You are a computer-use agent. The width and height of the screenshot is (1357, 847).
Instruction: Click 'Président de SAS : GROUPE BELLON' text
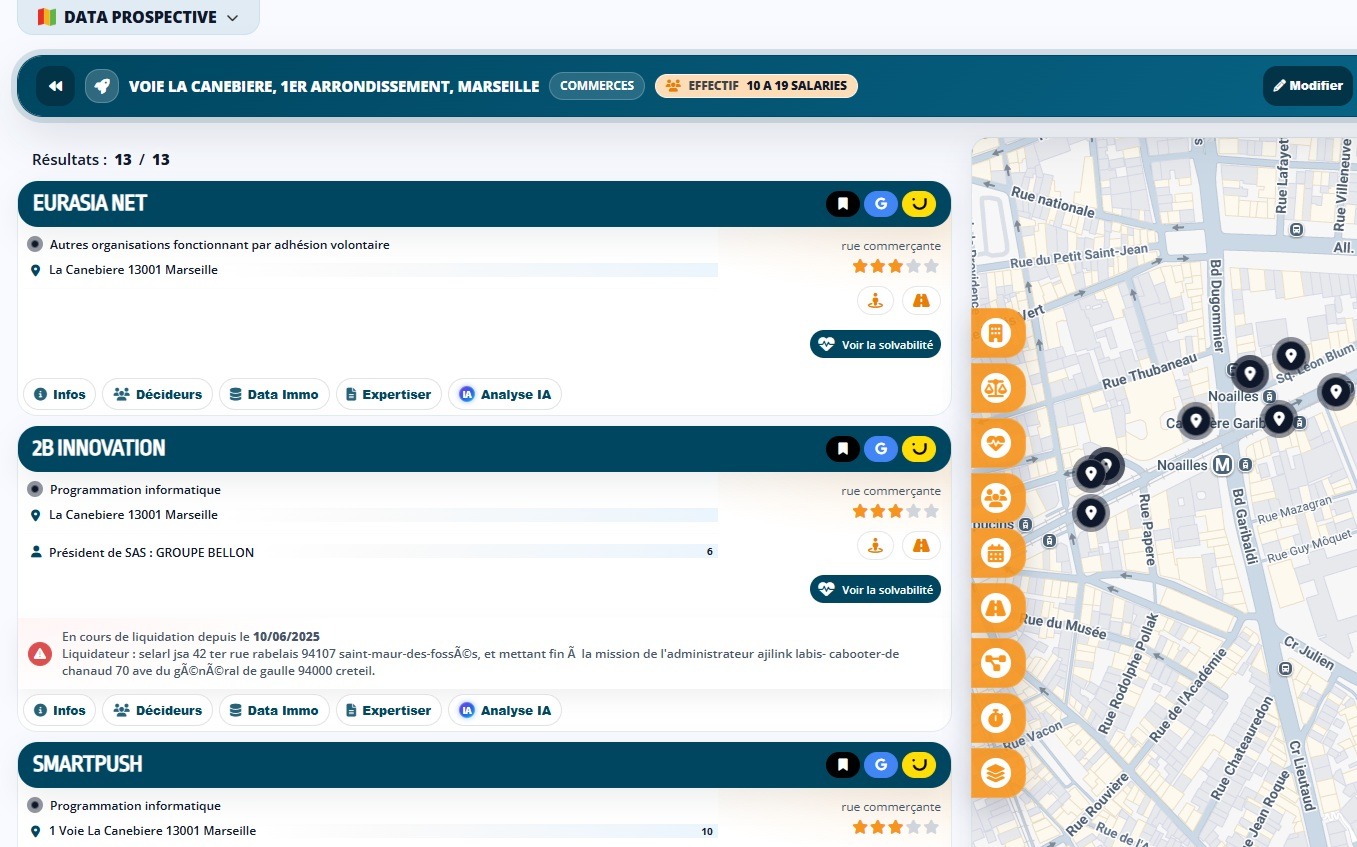click(x=152, y=552)
